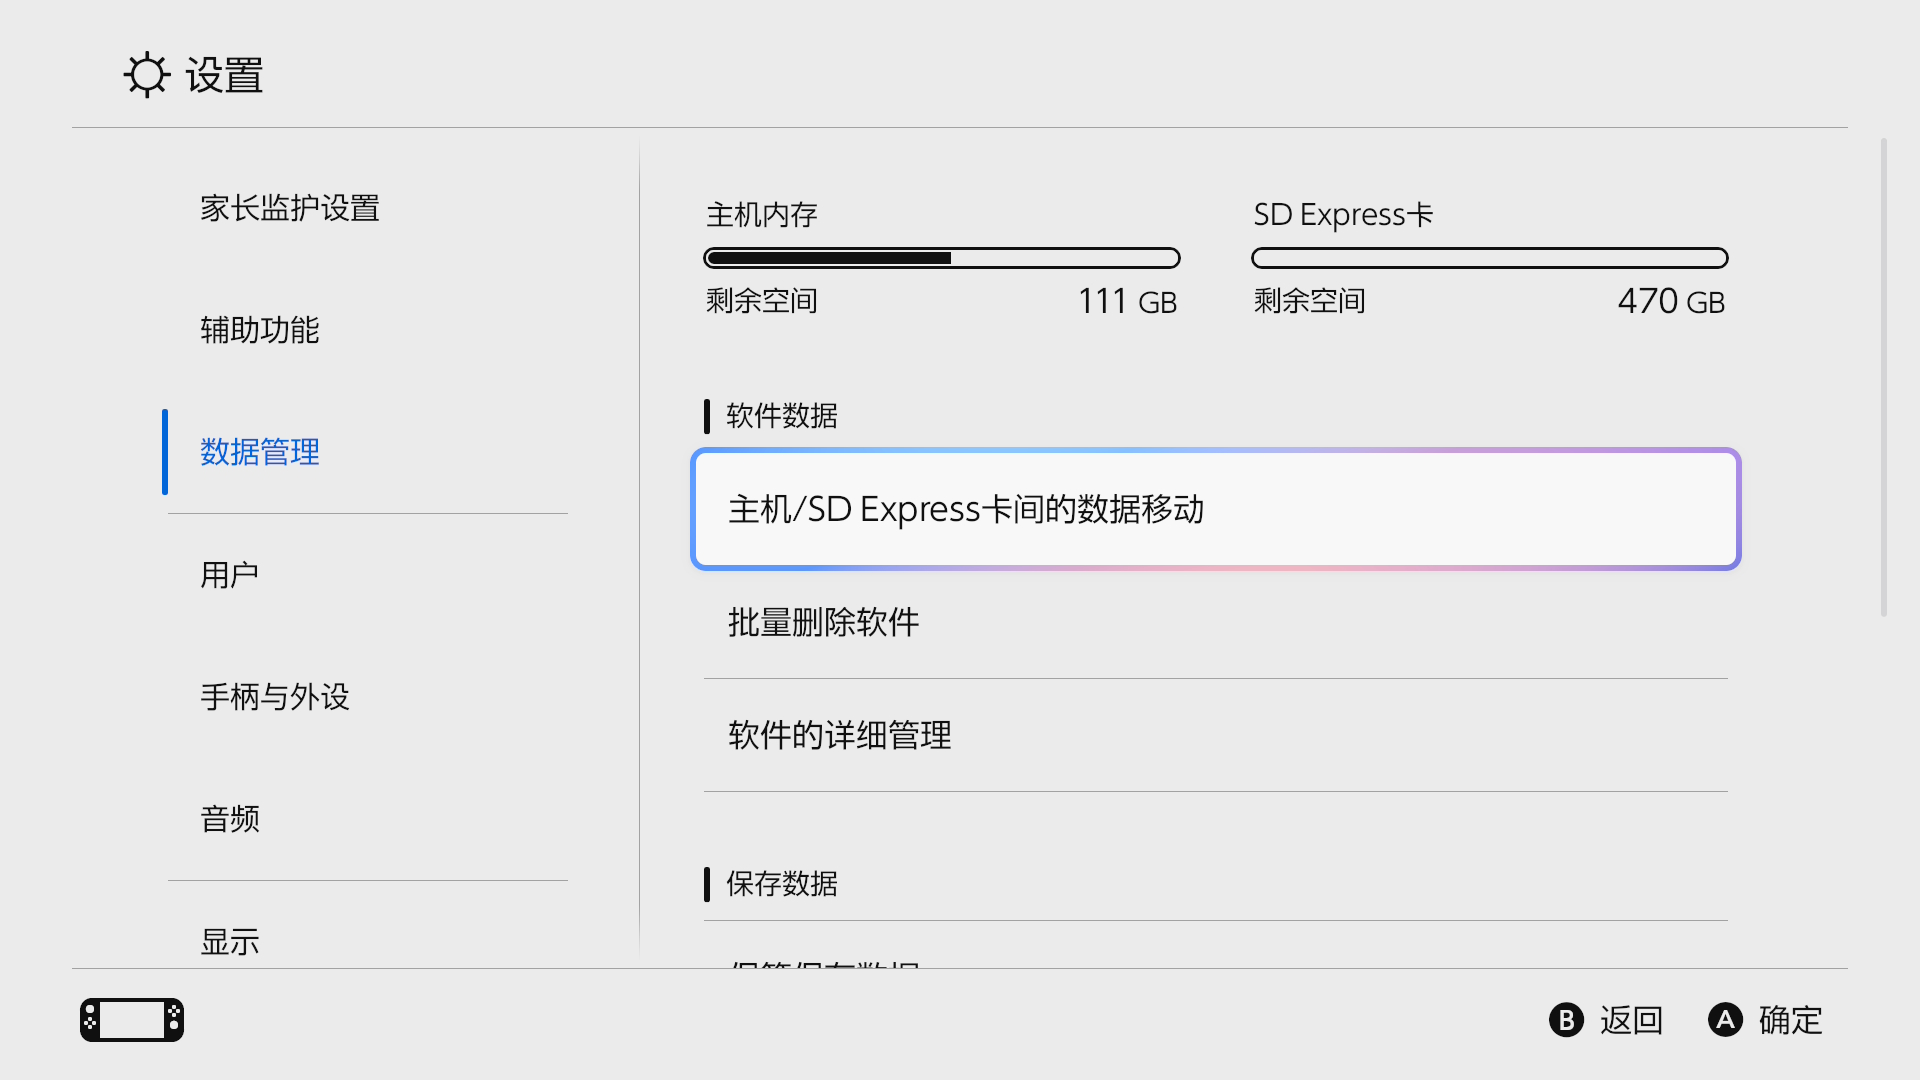
Task: Click the SD Express卡 storage bar
Action: (x=1489, y=258)
